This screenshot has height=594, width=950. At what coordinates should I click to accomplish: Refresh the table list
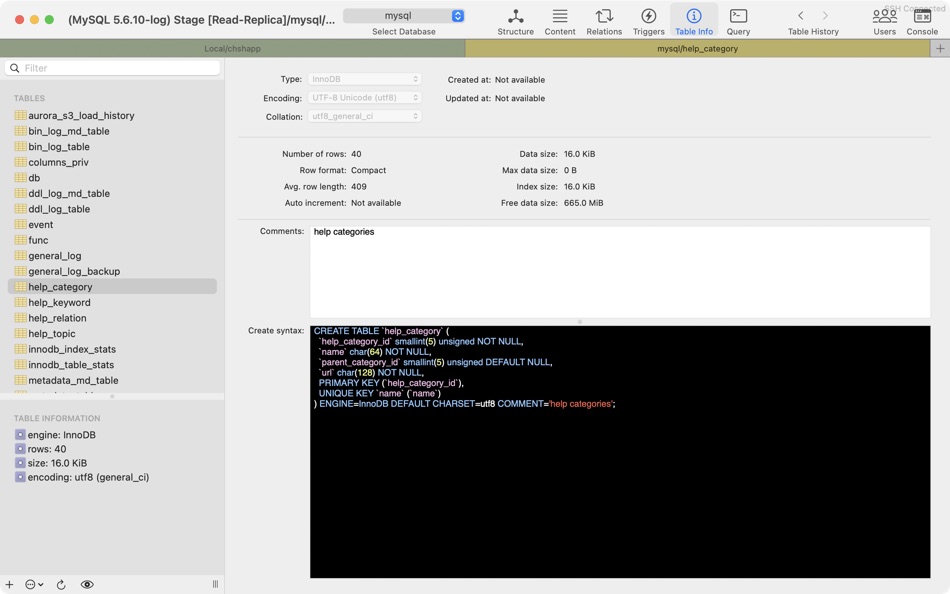61,584
